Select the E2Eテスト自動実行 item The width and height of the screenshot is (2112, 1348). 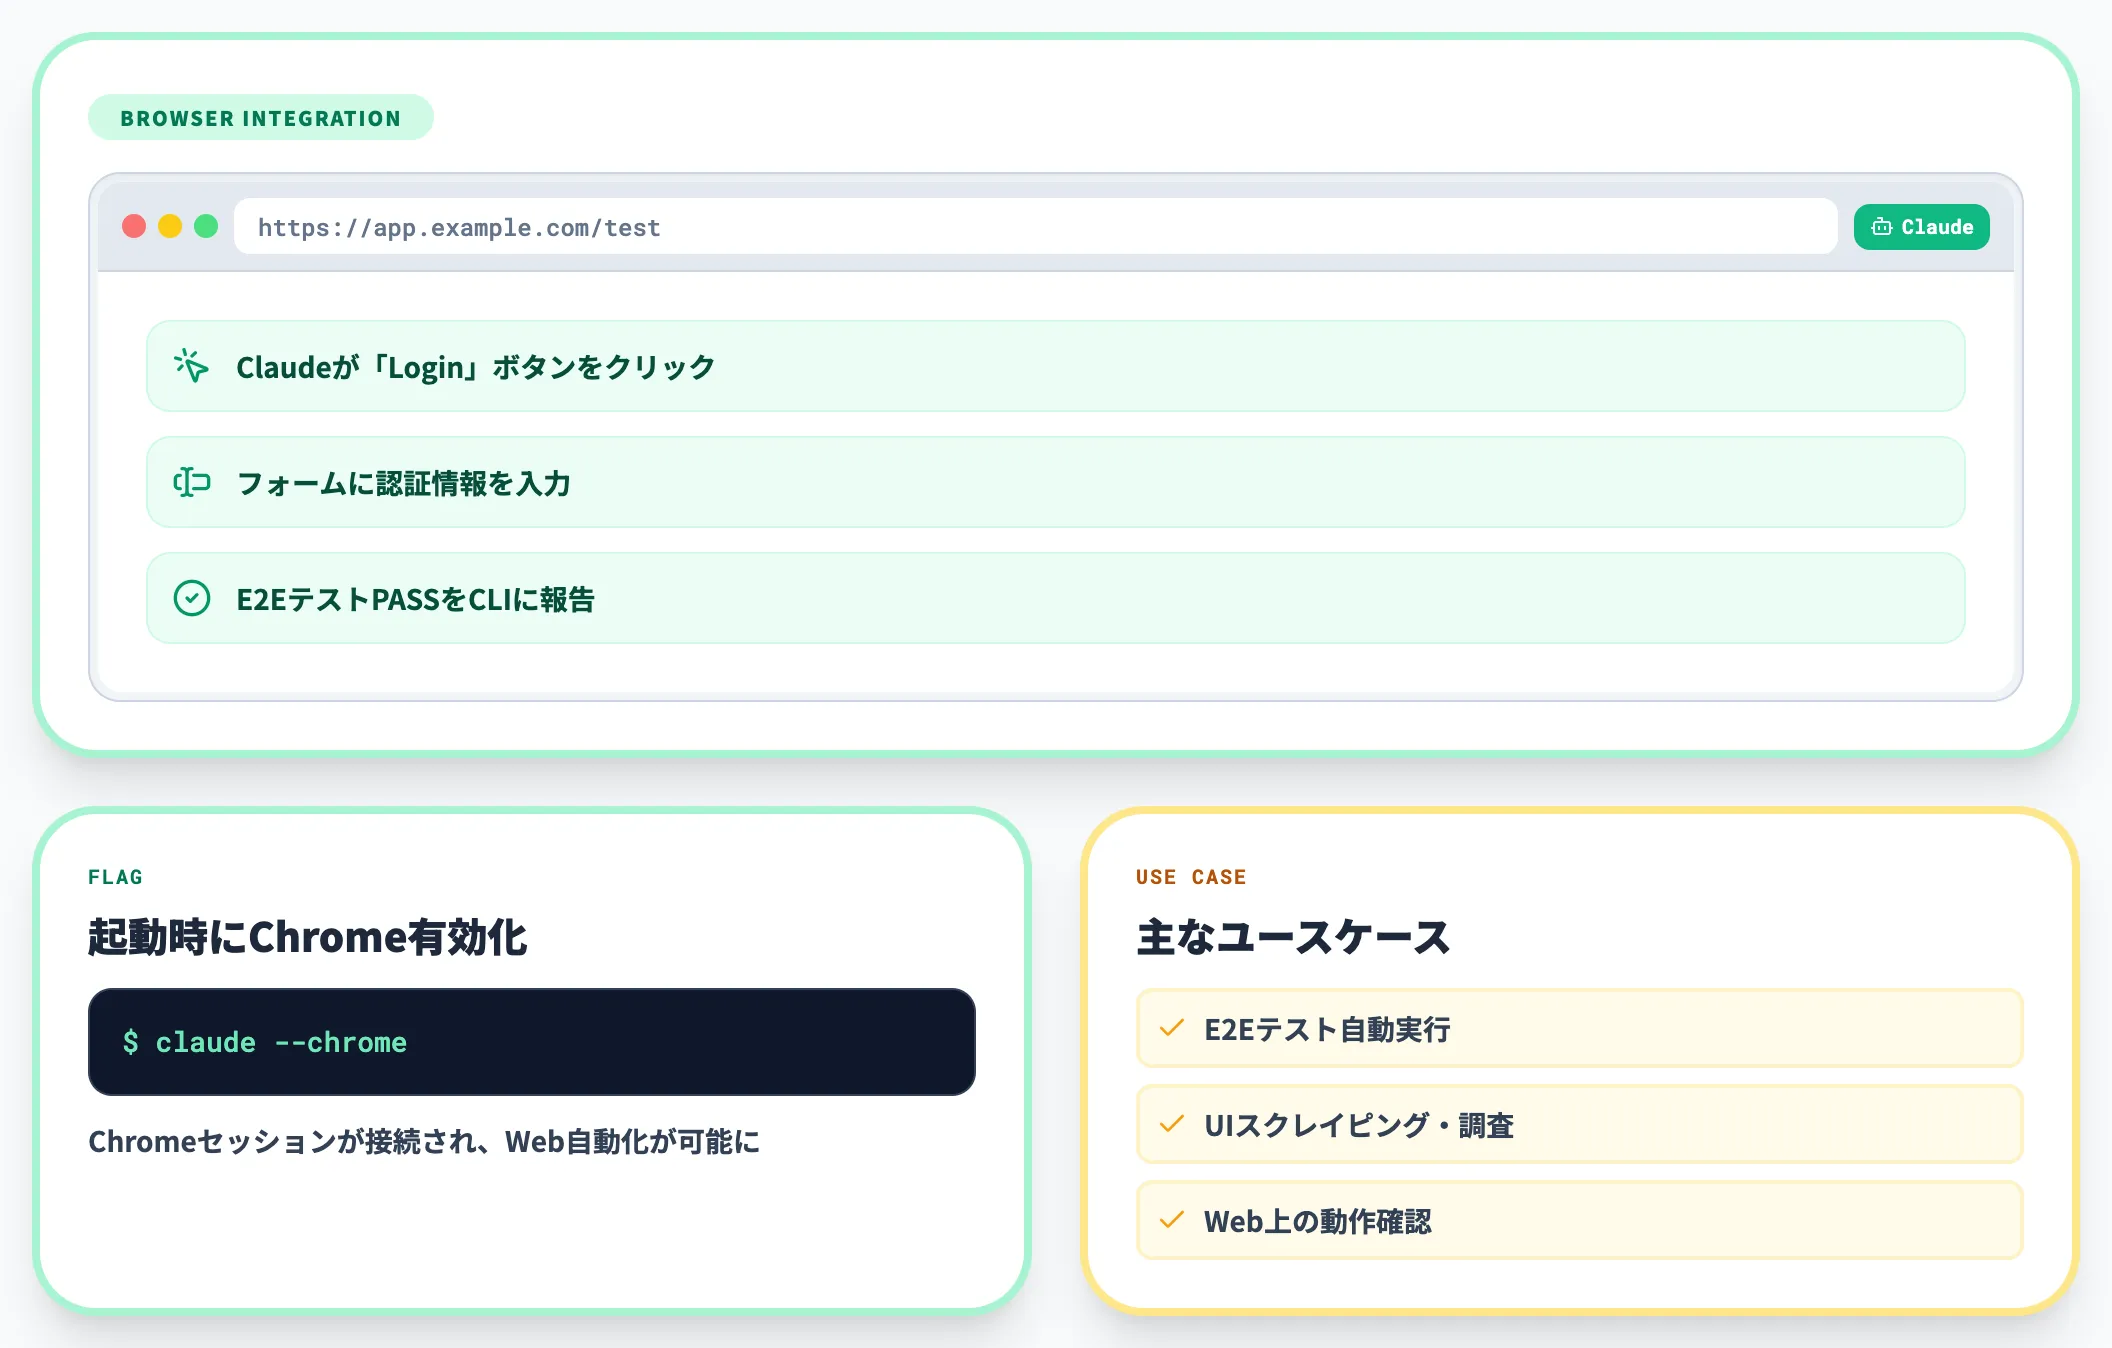(1579, 1028)
